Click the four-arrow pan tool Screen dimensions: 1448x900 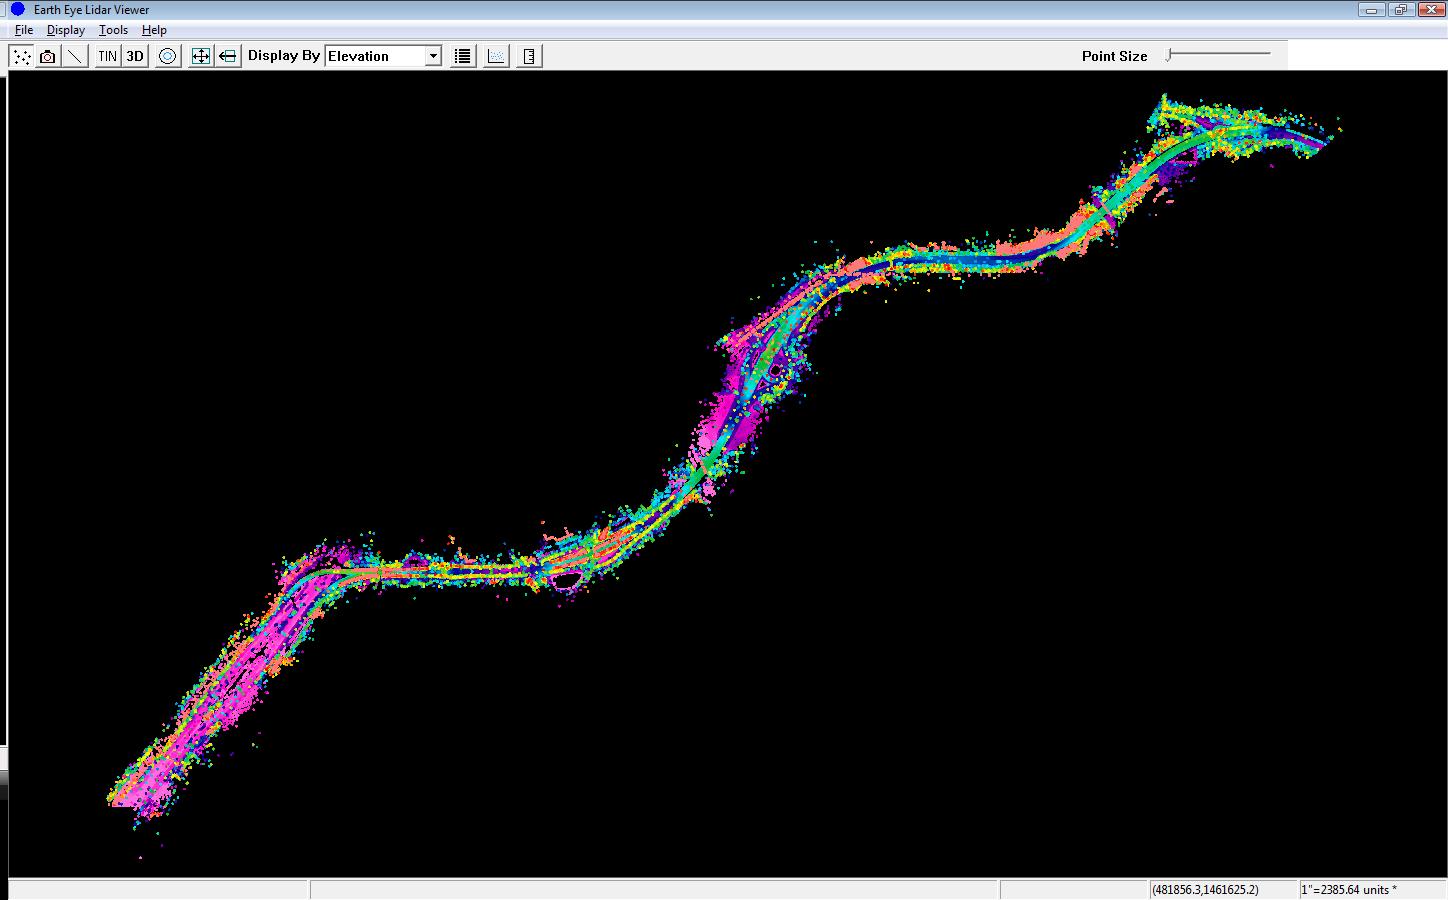pos(201,56)
